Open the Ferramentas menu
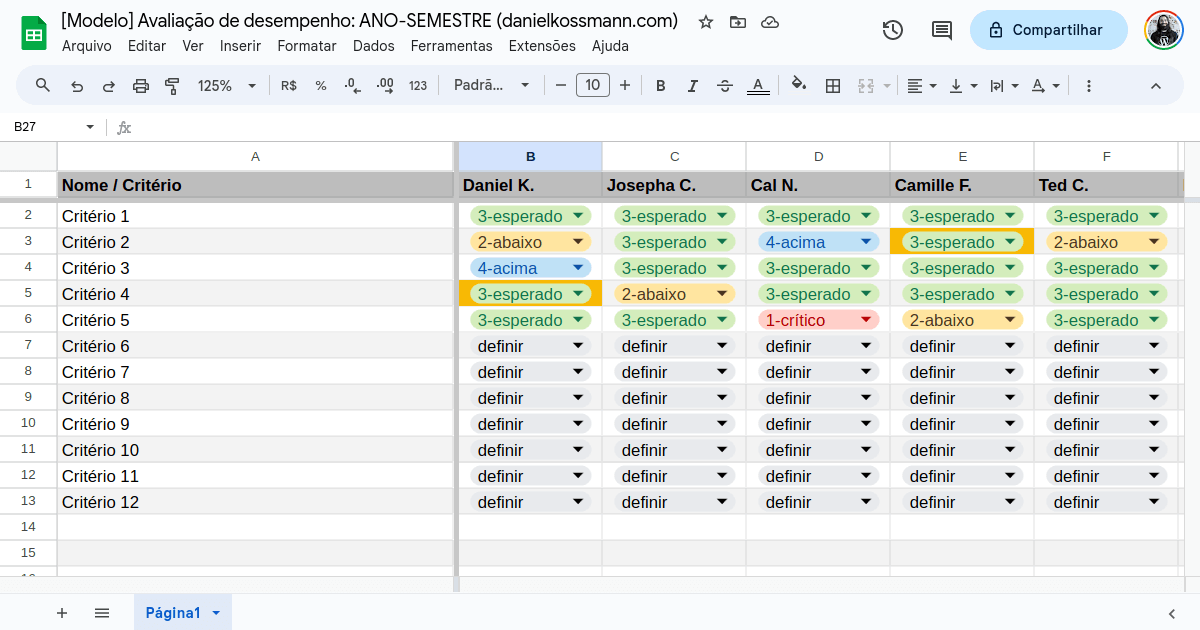Screen dimensions: 1200x630 451,46
